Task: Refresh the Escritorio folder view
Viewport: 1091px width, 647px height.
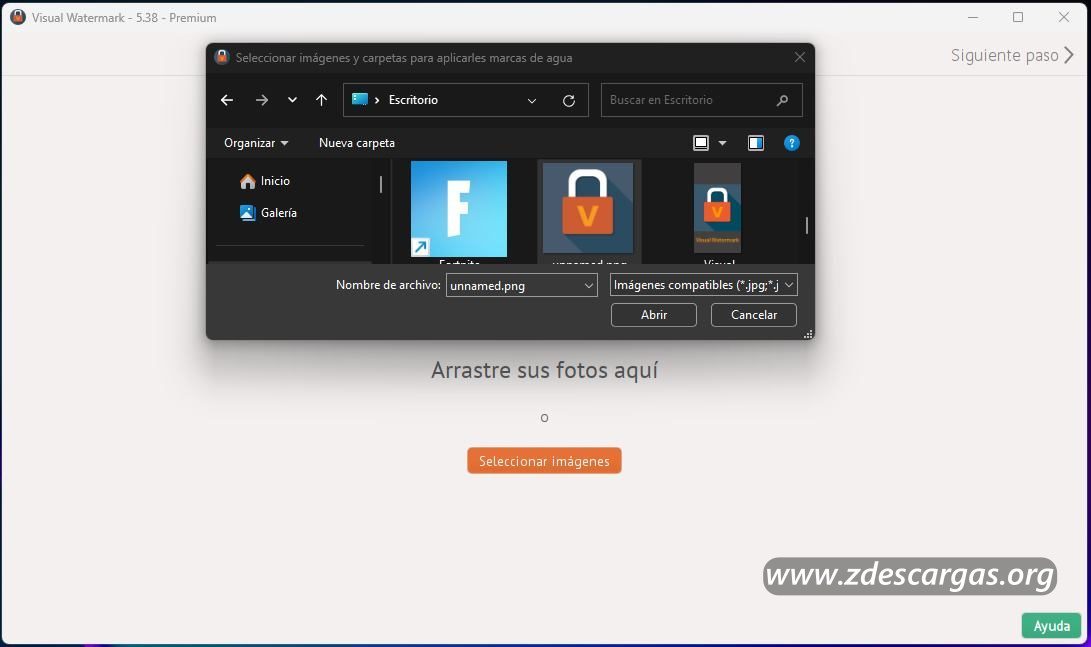Action: 568,101
